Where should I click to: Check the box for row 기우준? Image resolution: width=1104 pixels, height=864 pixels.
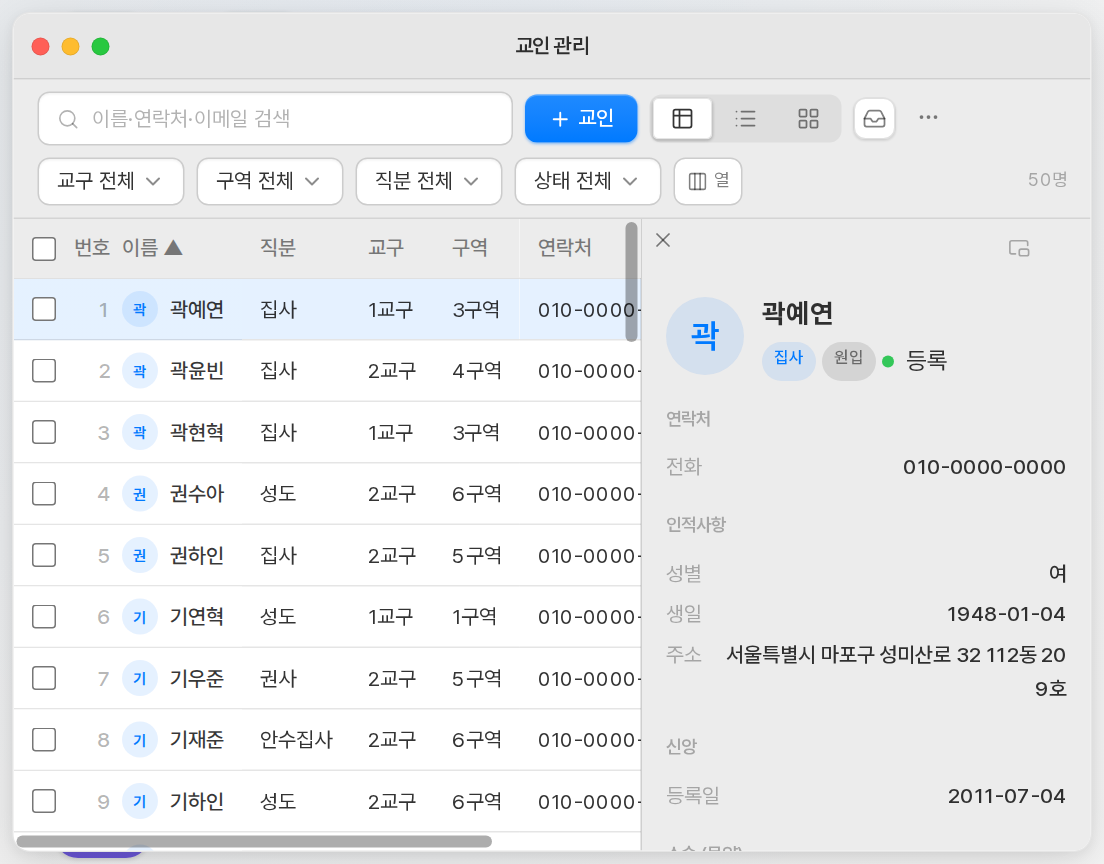pos(44,679)
